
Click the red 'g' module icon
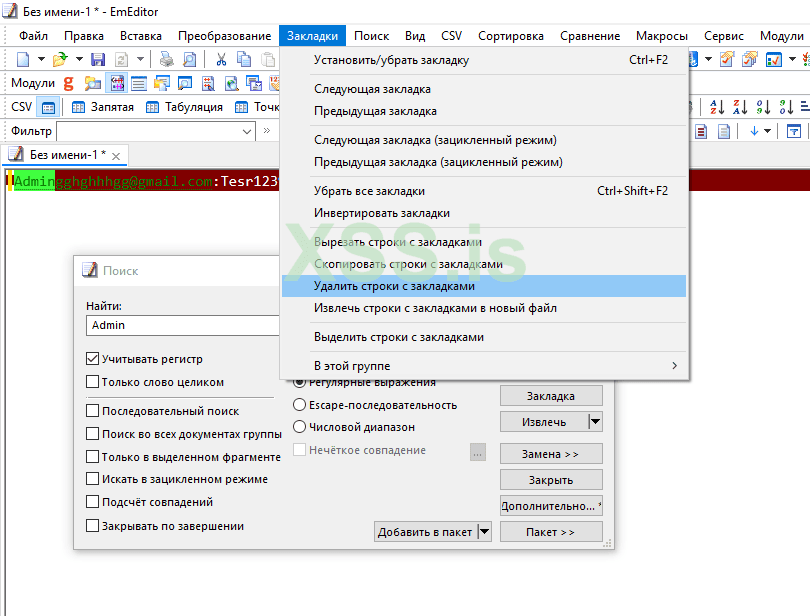click(69, 84)
